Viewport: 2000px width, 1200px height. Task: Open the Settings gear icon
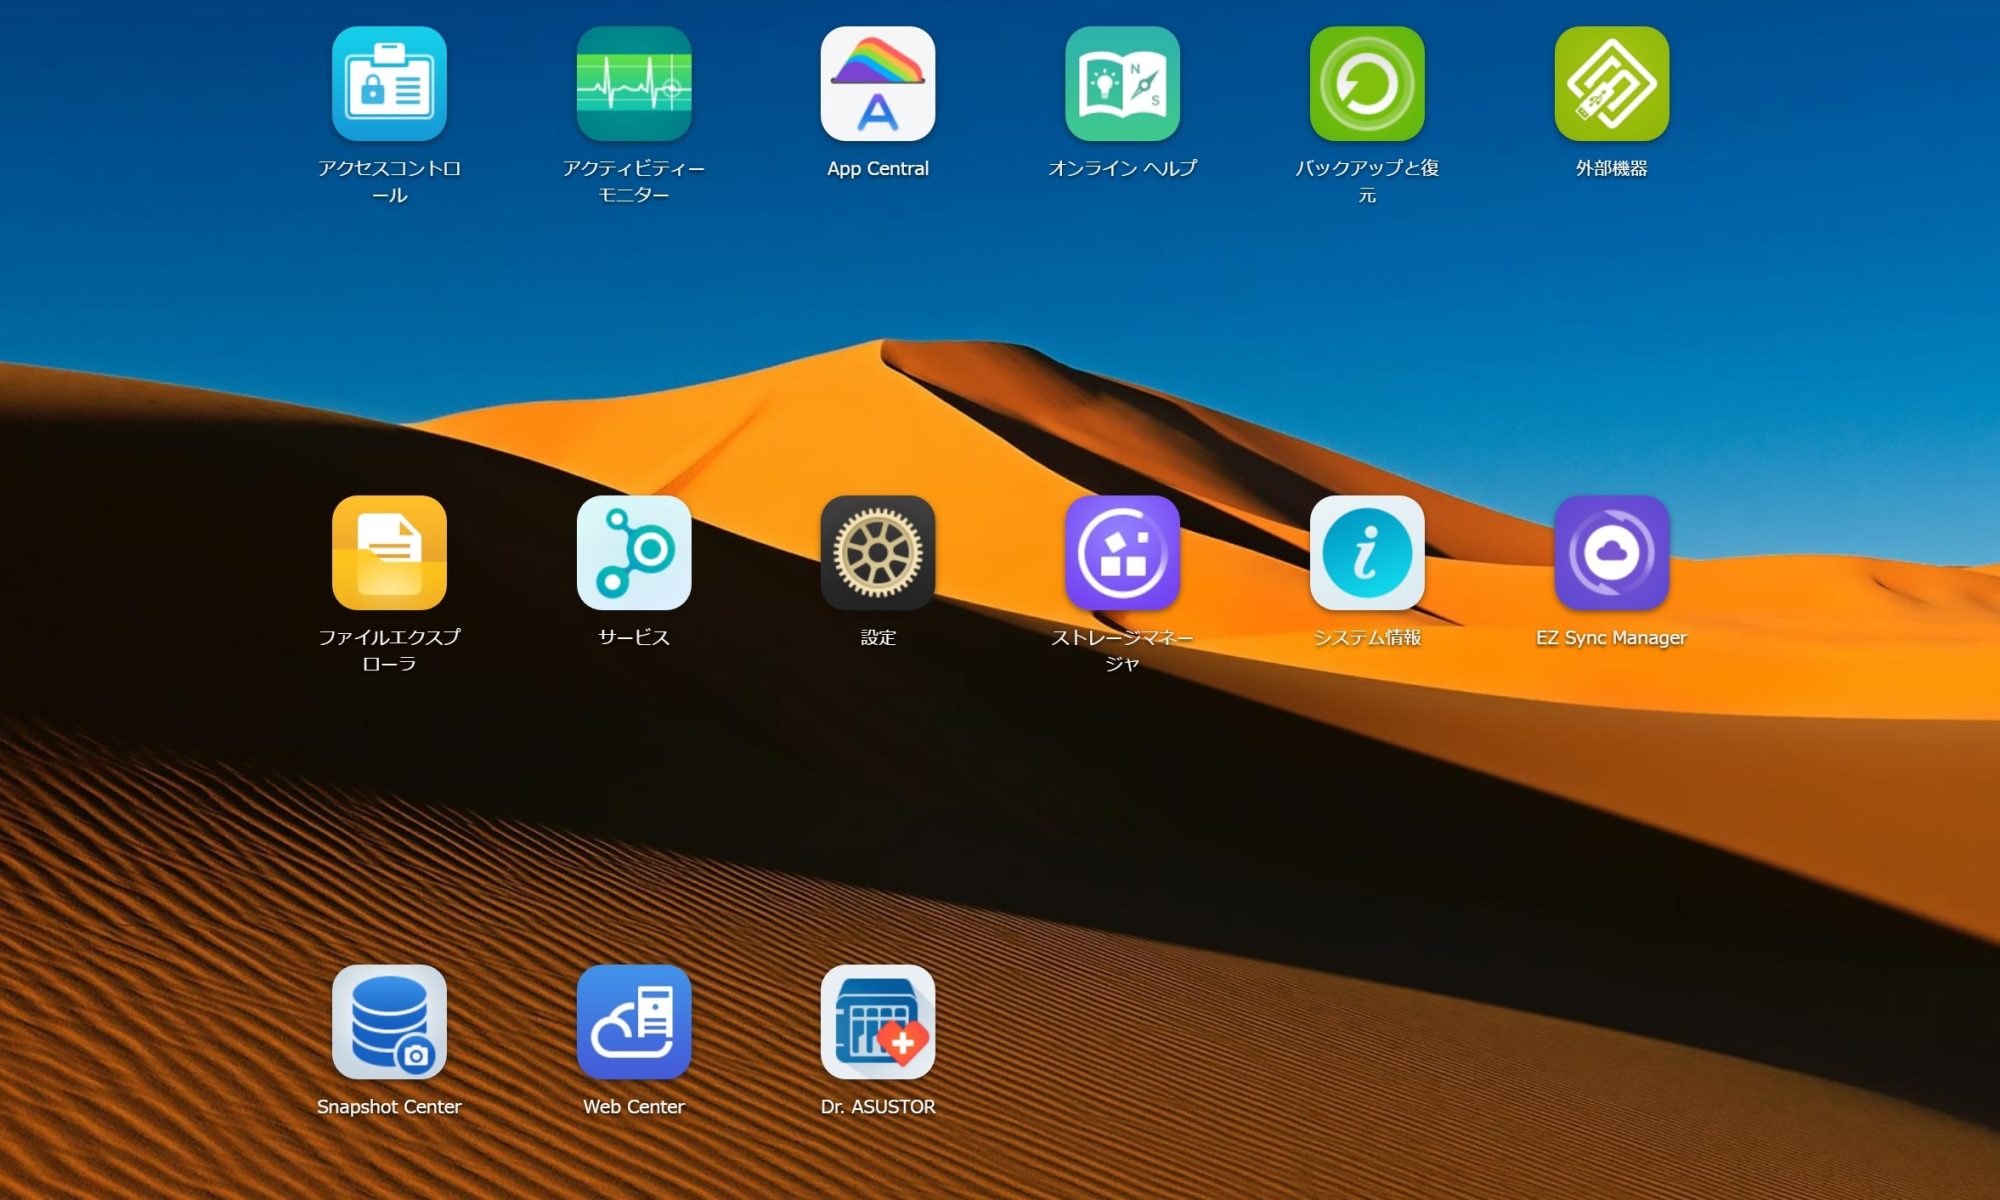click(877, 553)
